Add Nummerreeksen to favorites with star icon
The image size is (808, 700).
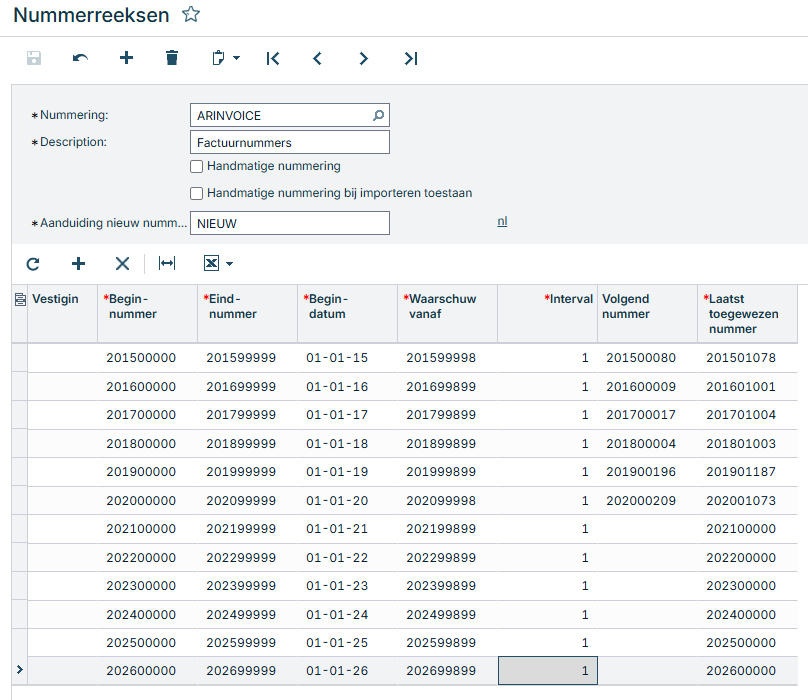coord(191,14)
